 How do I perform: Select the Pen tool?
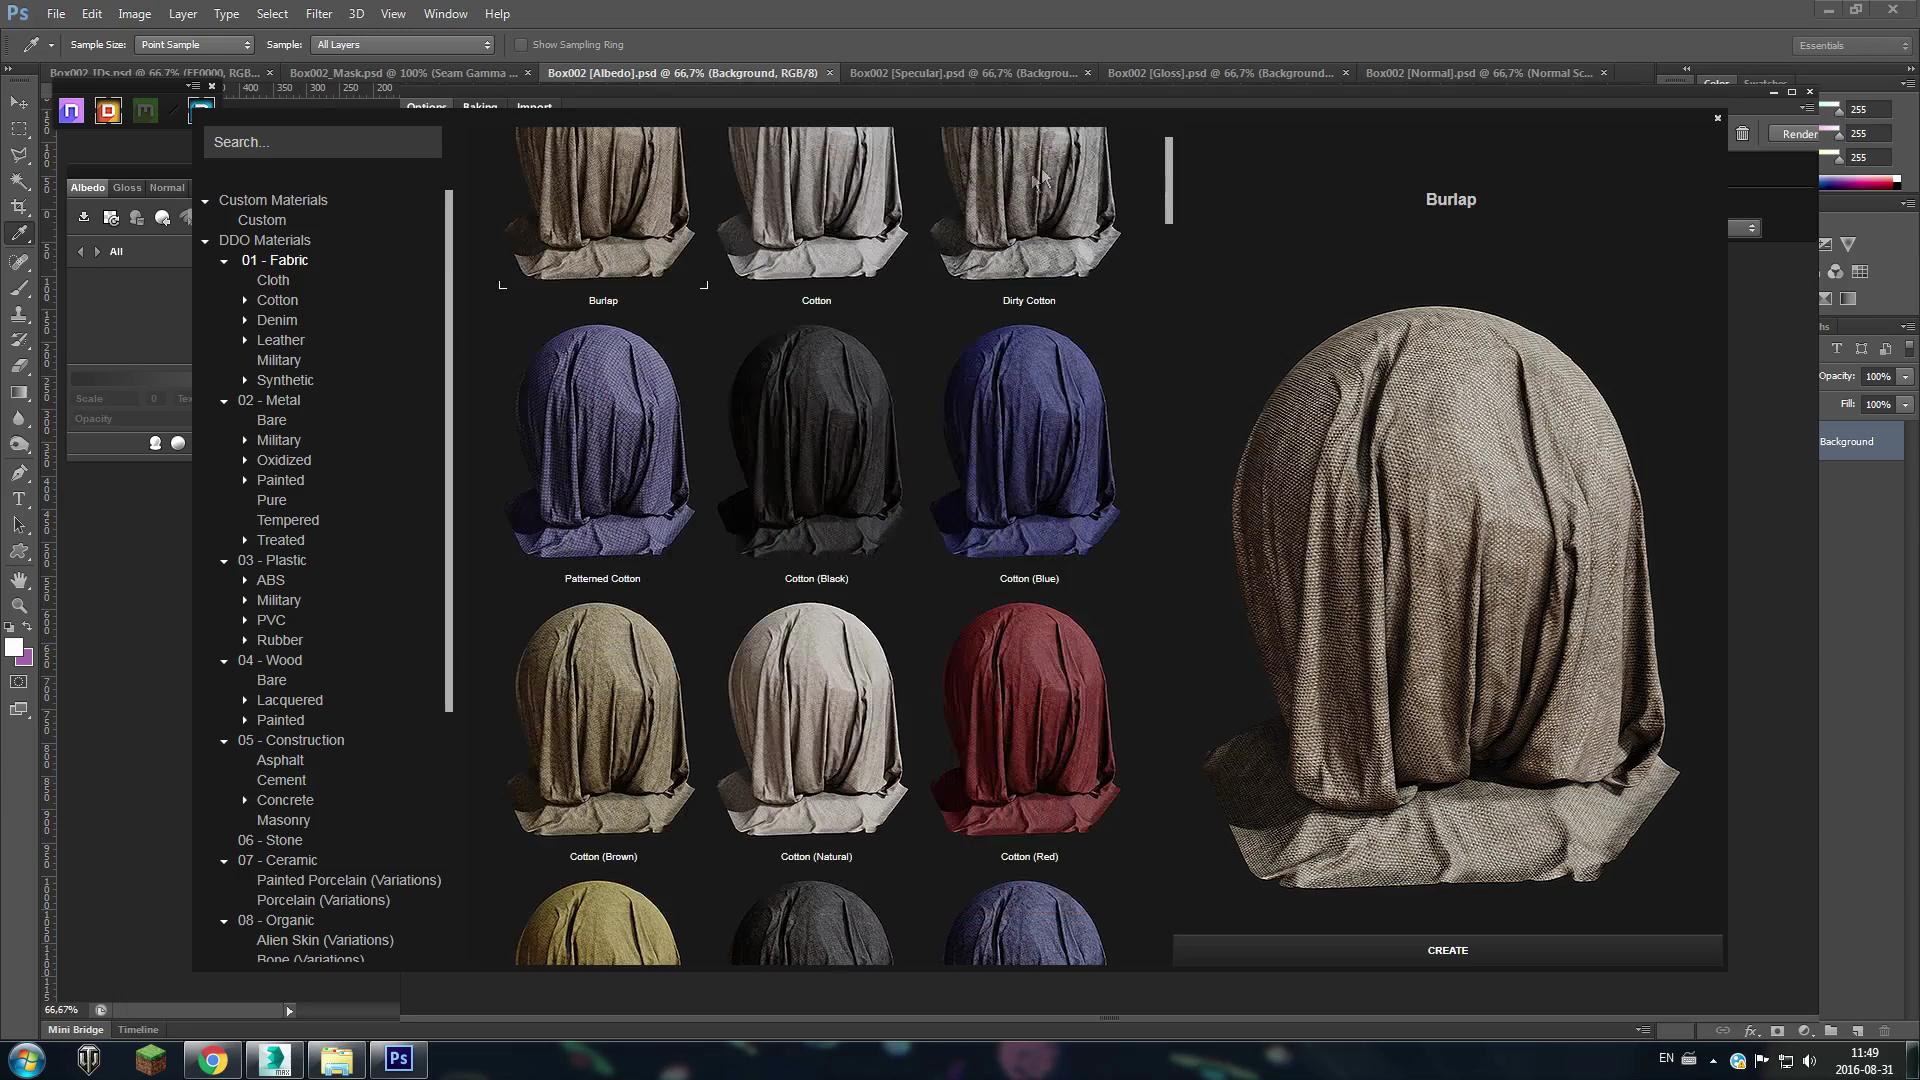[19, 472]
